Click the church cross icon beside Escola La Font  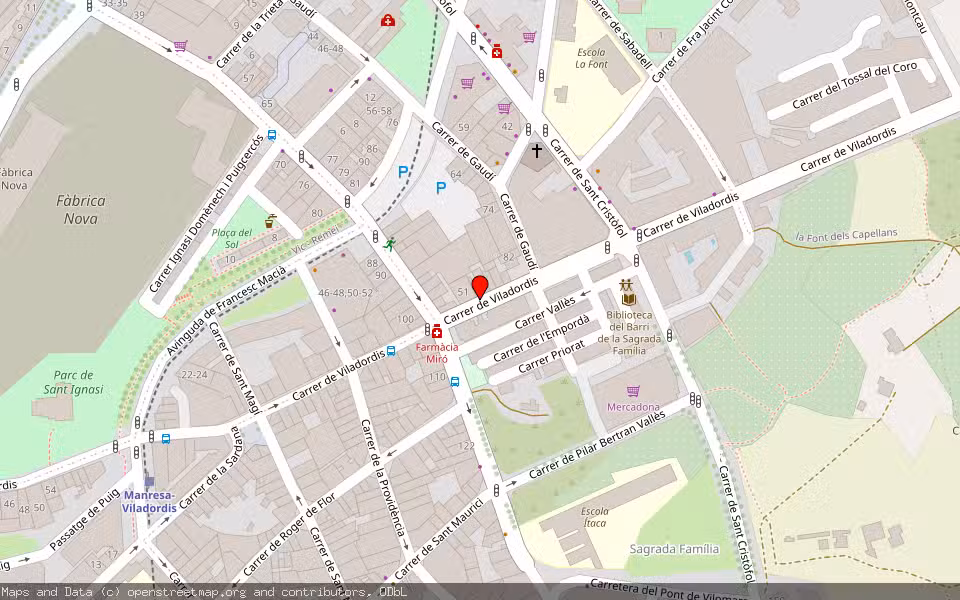tap(537, 151)
